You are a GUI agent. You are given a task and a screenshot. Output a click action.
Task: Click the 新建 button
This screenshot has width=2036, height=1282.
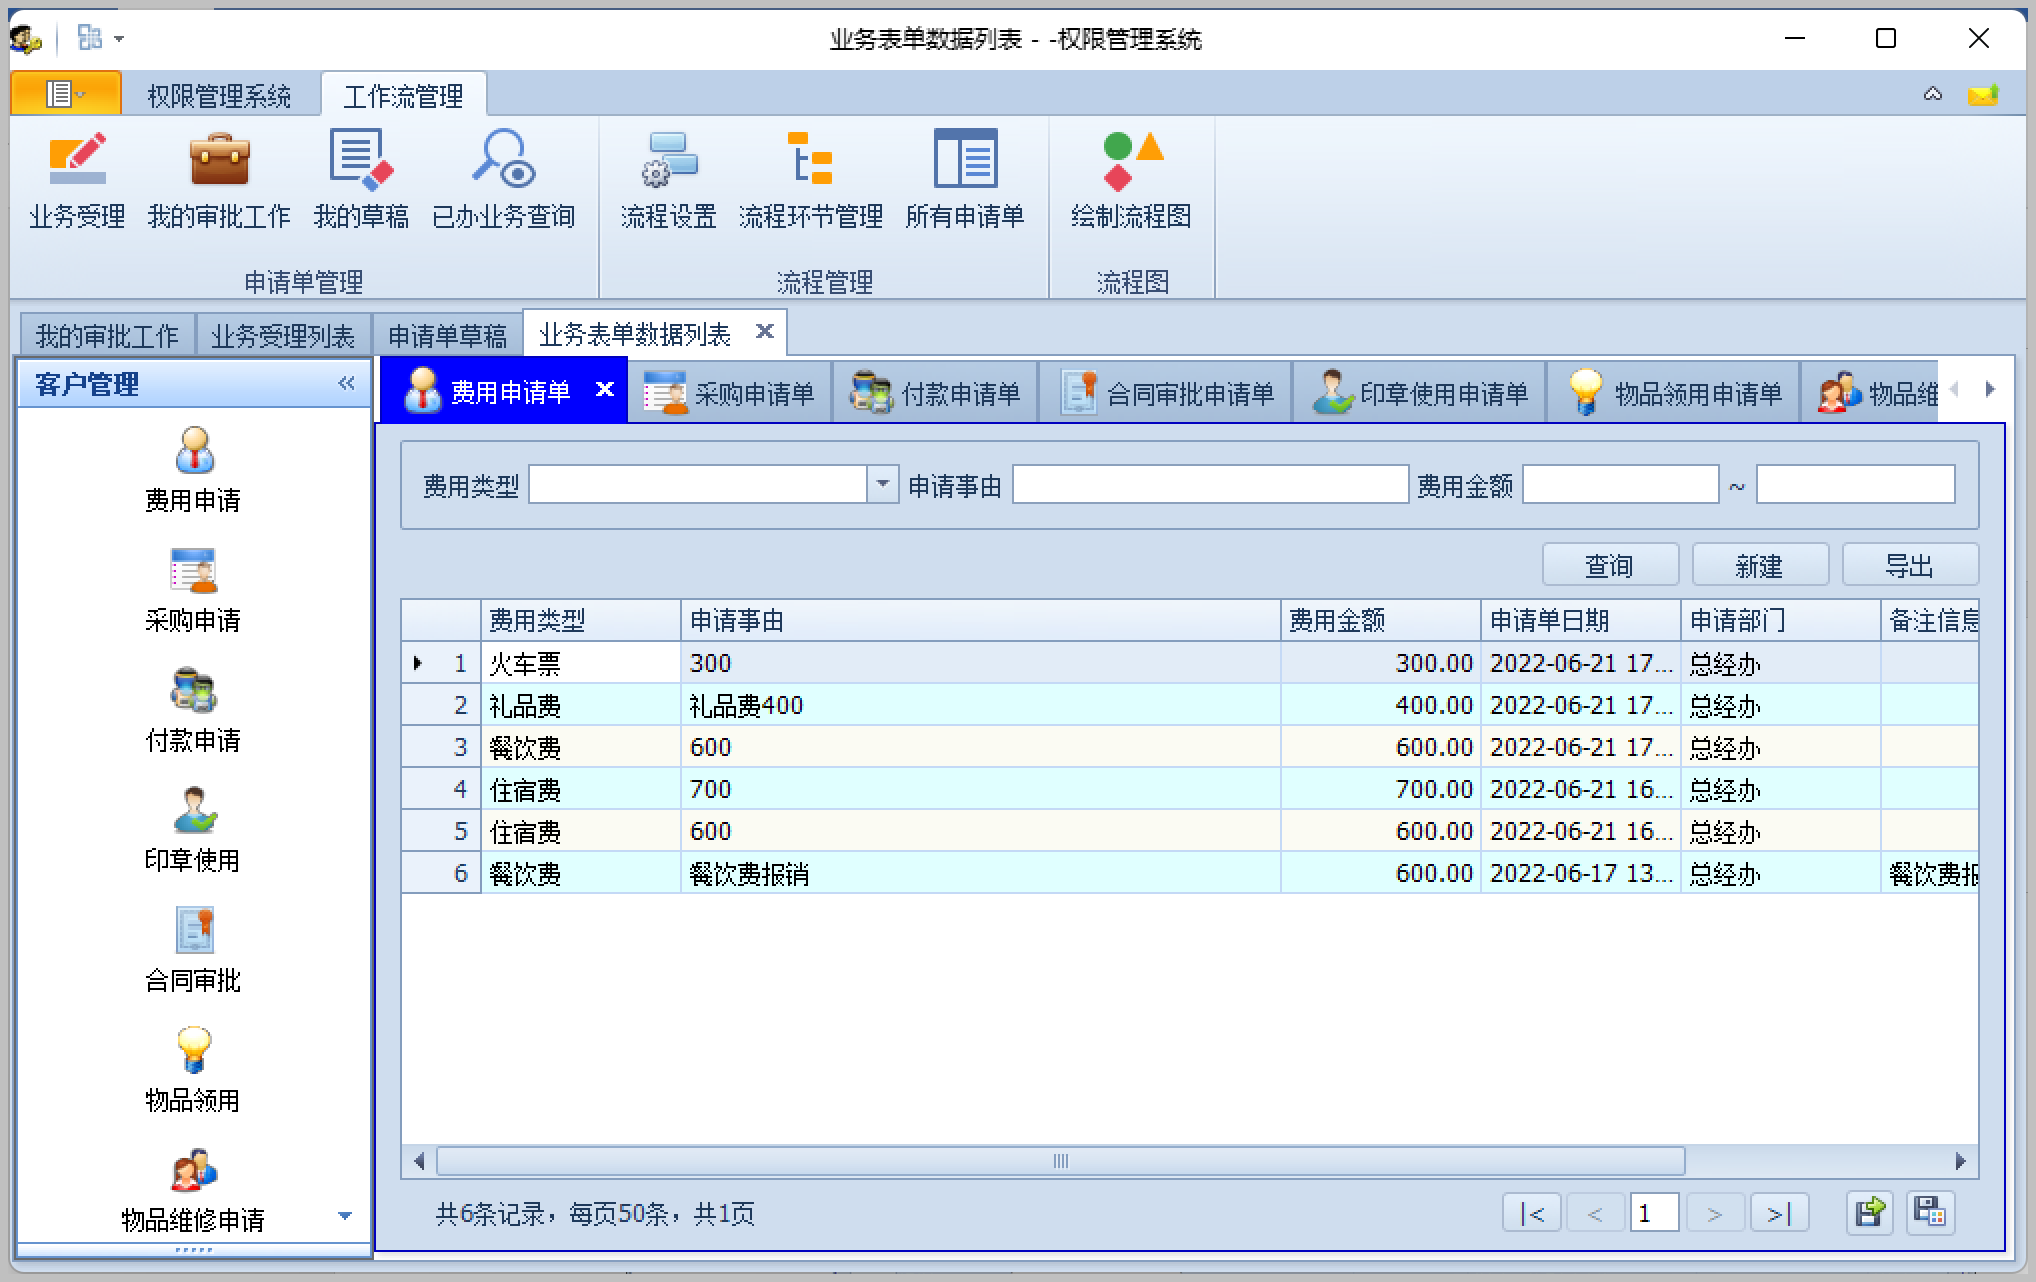tap(1759, 565)
